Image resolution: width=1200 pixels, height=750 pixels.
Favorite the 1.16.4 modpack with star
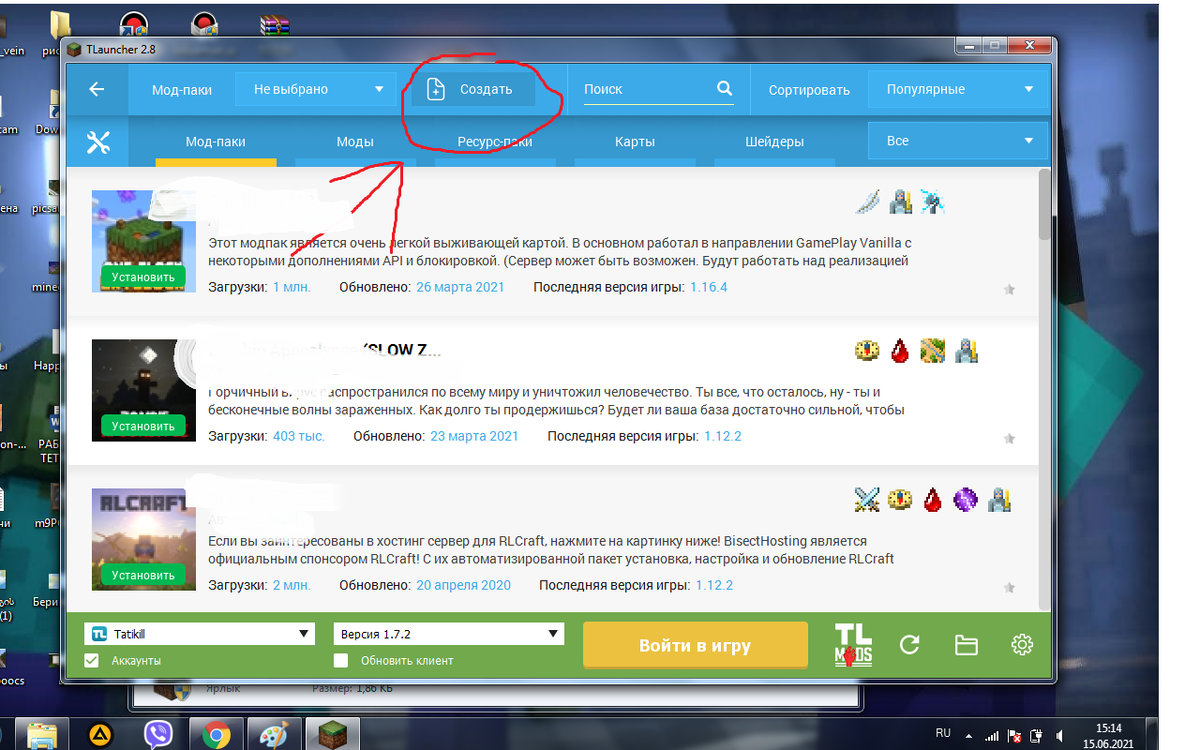[1009, 290]
